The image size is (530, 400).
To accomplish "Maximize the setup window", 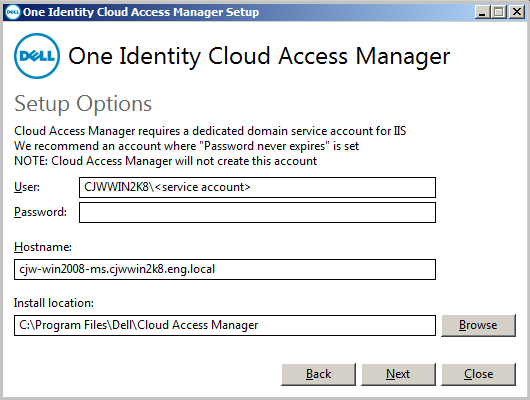I will click(499, 12).
